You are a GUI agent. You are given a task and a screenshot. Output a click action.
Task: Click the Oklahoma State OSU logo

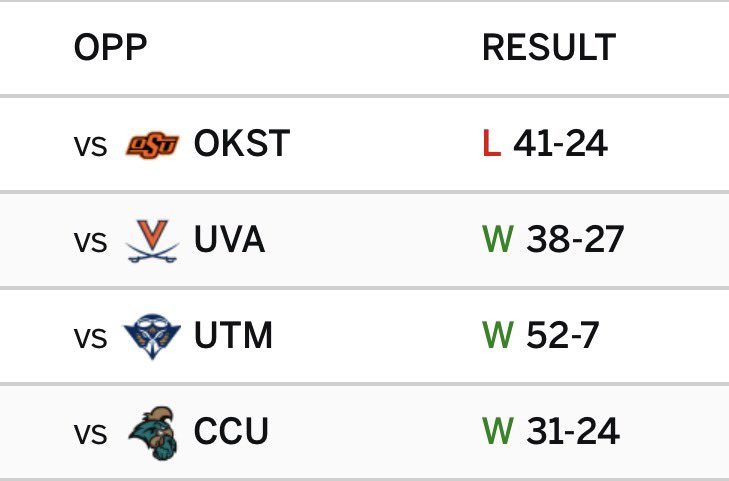tap(152, 145)
